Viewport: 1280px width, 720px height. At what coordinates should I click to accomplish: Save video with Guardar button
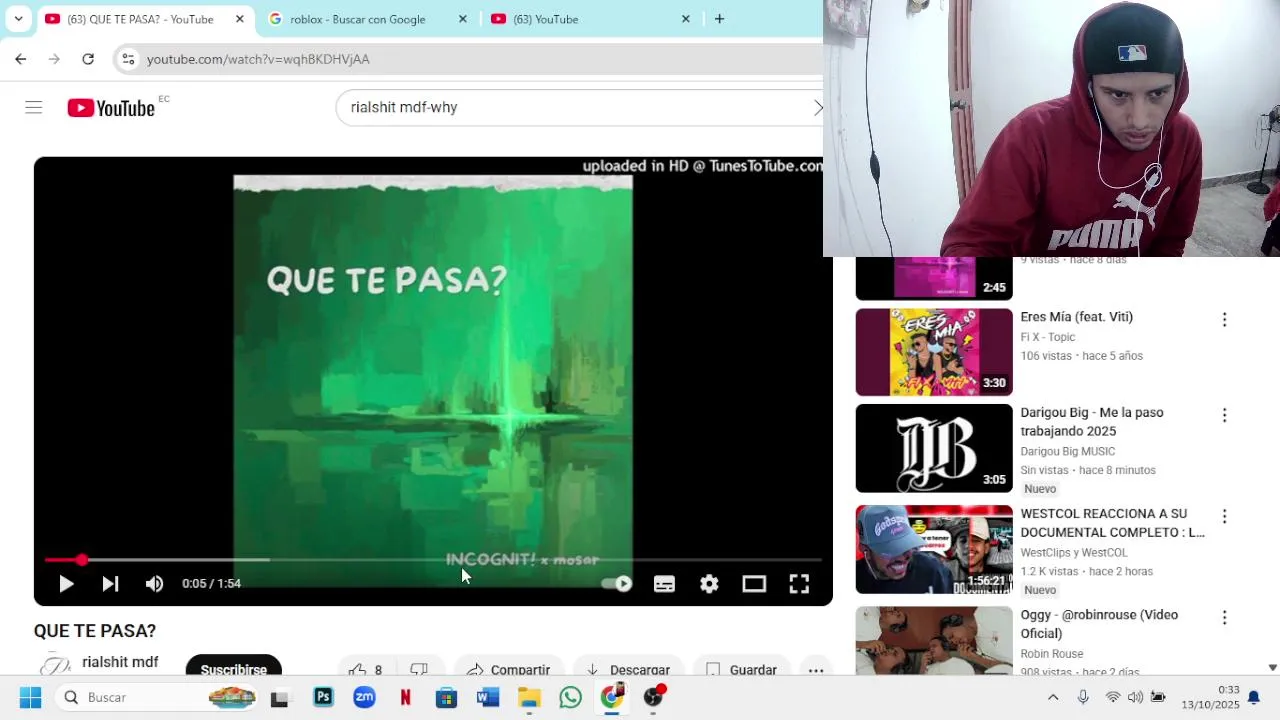[741, 669]
